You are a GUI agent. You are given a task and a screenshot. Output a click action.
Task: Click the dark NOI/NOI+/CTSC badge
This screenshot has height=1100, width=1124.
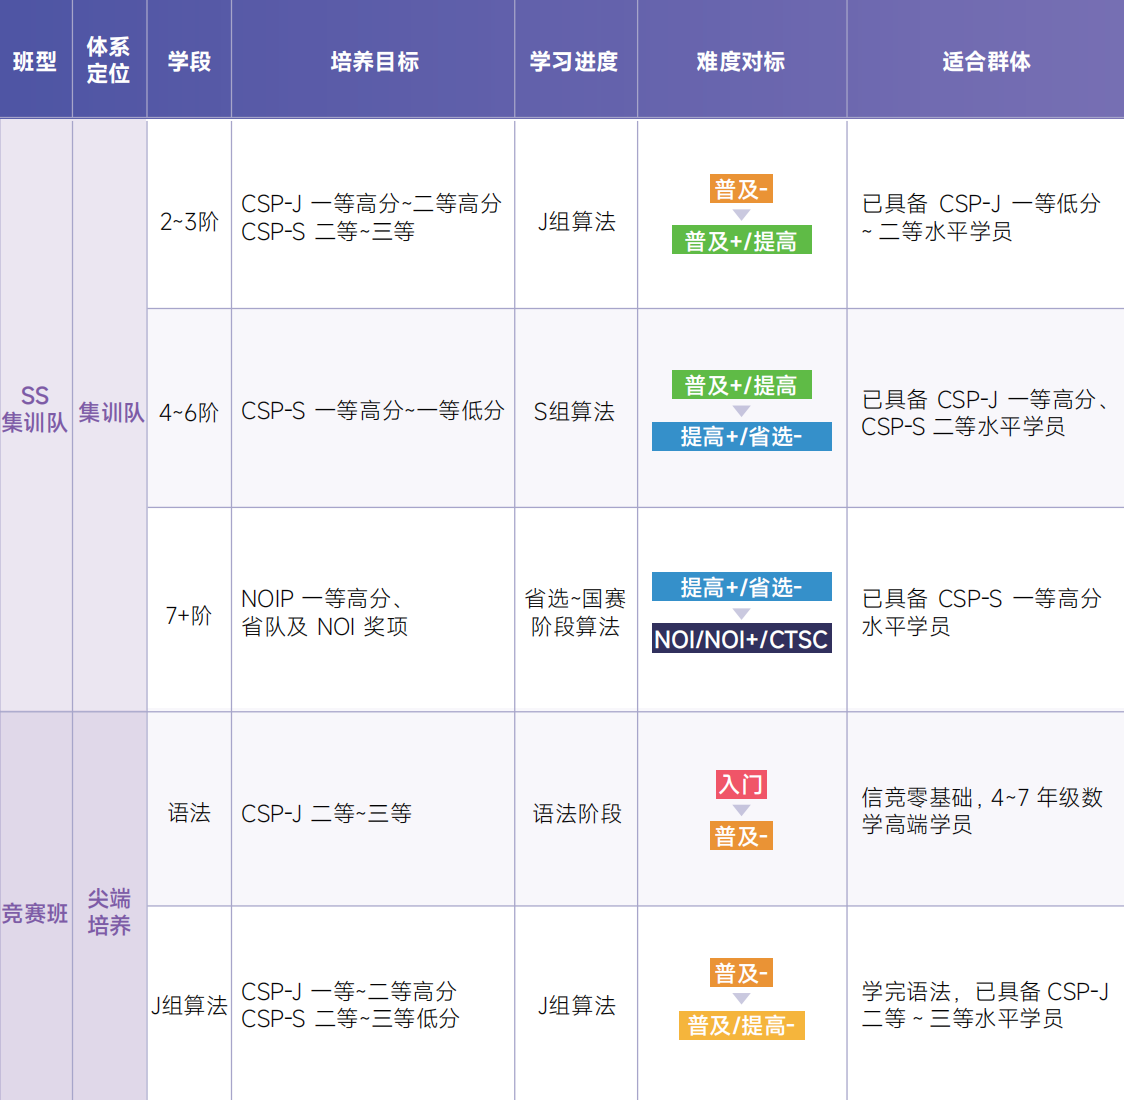[x=741, y=639]
